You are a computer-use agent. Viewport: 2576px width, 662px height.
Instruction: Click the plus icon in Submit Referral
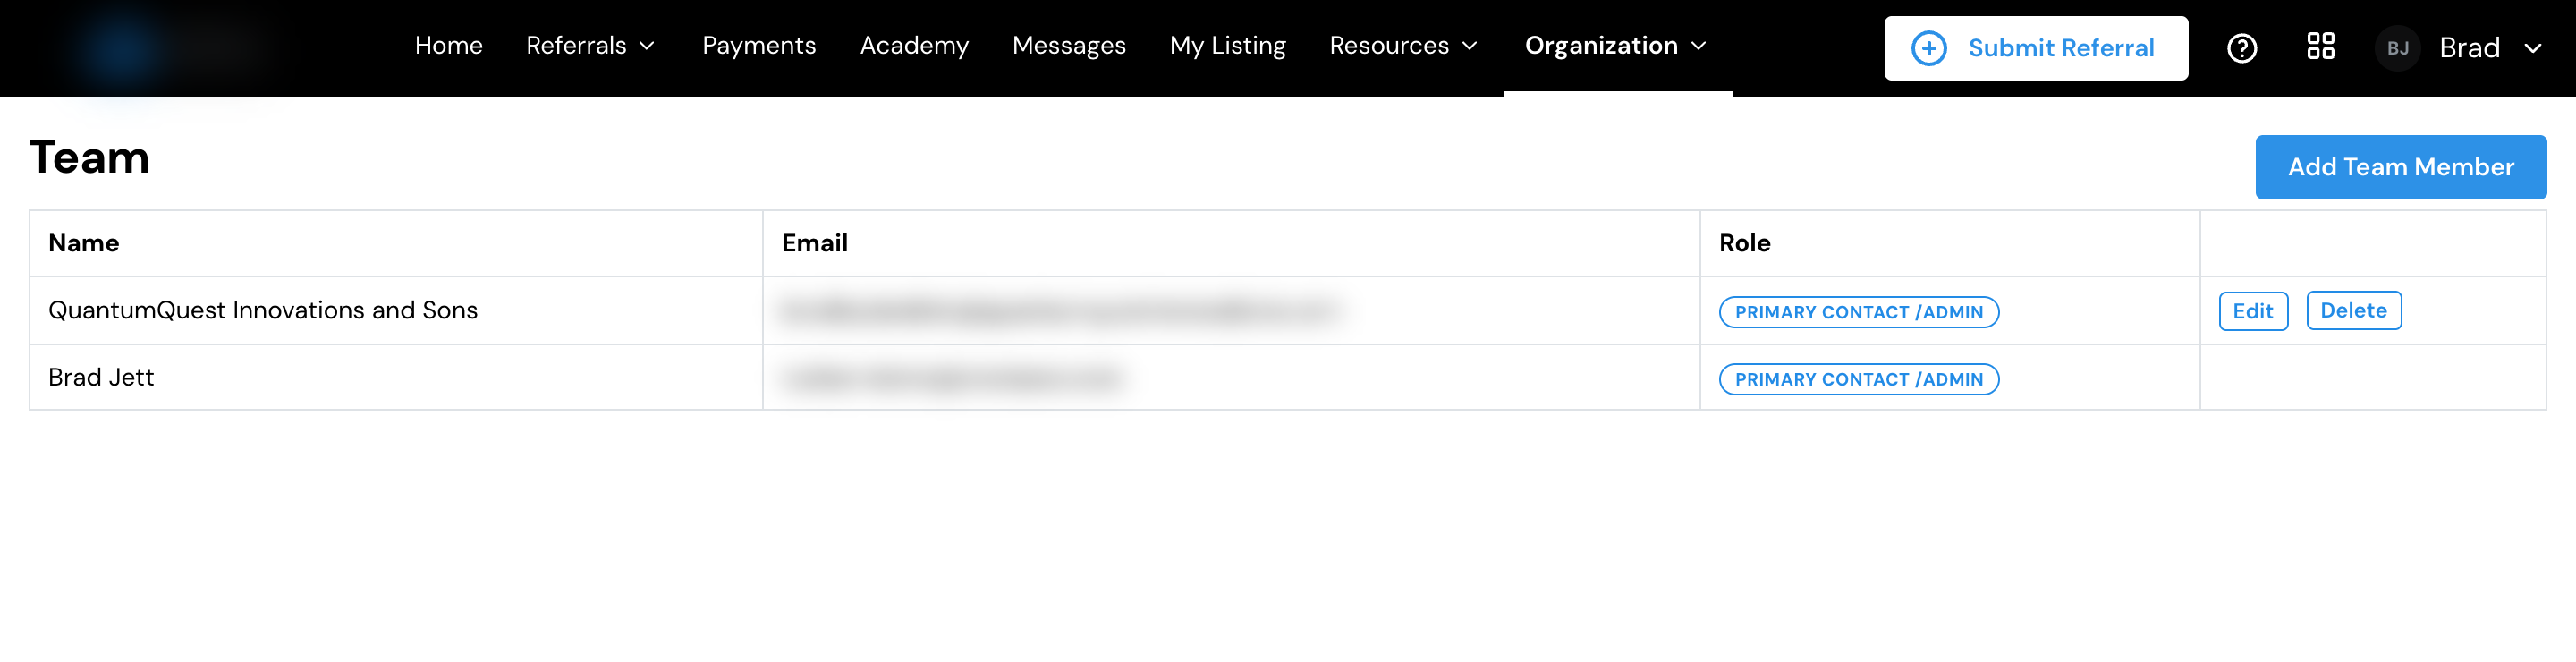click(1928, 48)
